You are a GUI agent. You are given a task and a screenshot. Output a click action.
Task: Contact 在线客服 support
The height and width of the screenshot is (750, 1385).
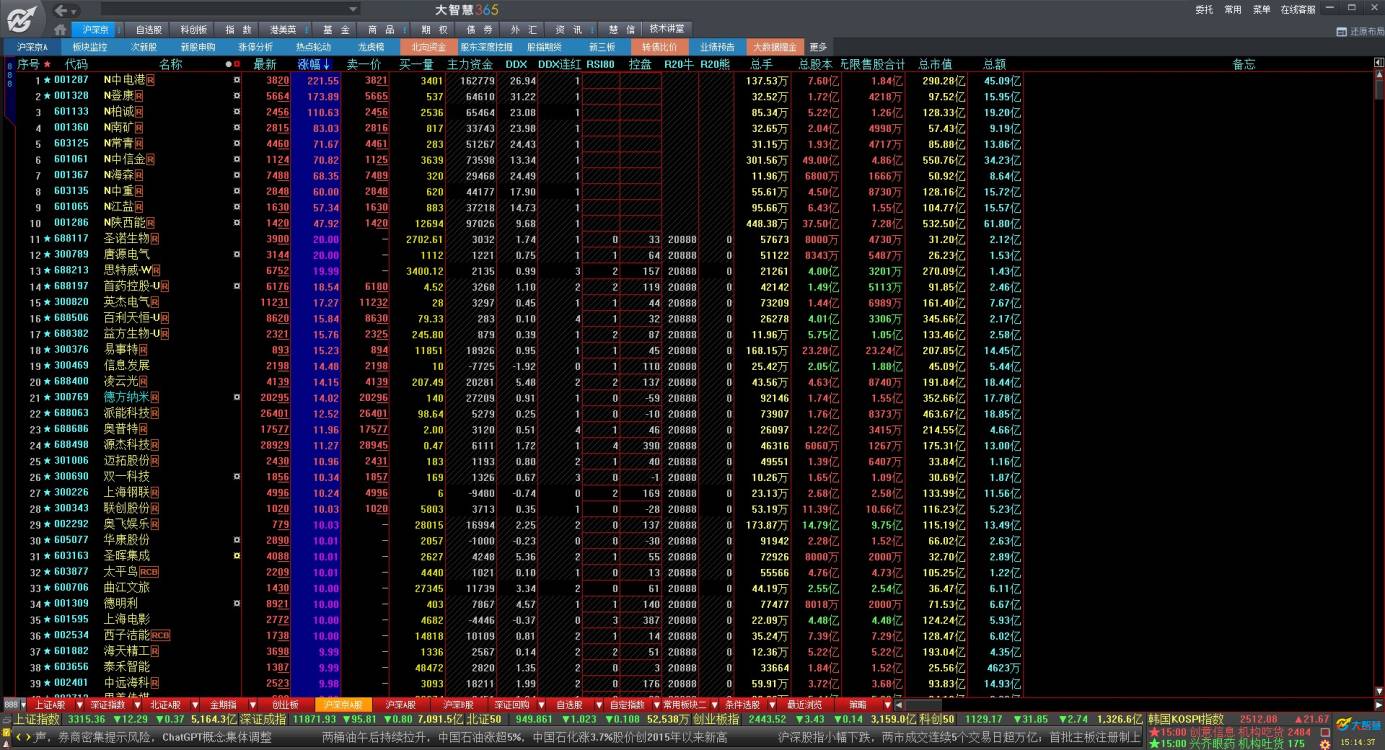coord(1298,9)
